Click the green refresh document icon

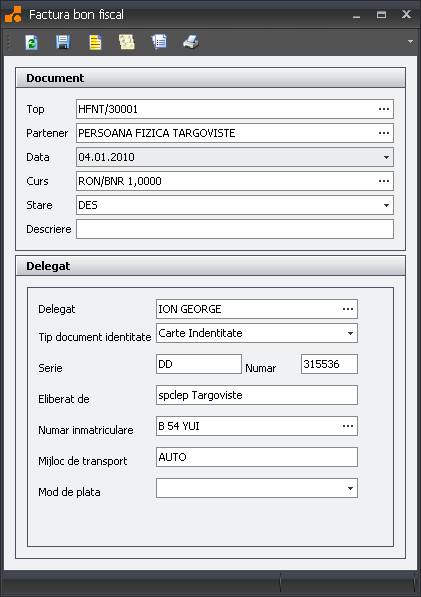point(31,42)
